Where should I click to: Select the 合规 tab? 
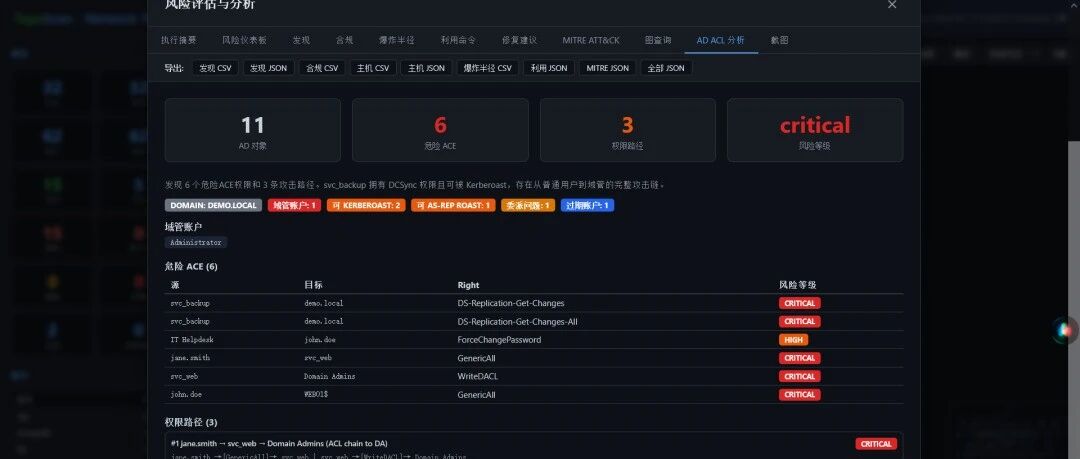(344, 40)
